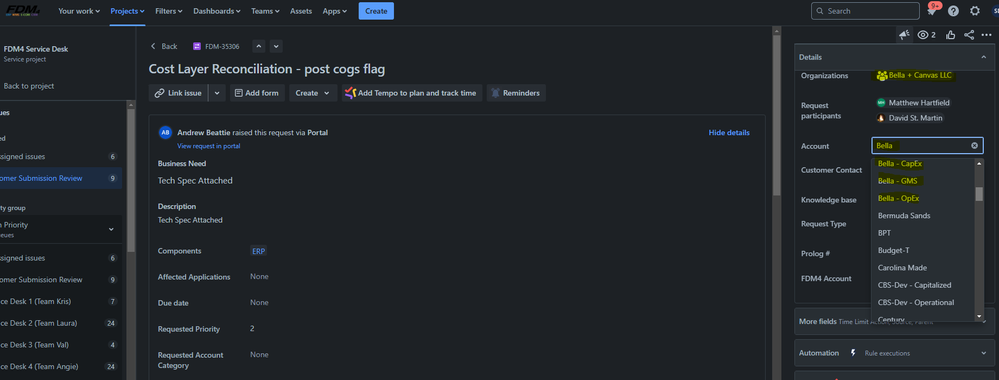The height and width of the screenshot is (380, 999).
Task: Click the feedback megaphone icon
Action: [904, 35]
